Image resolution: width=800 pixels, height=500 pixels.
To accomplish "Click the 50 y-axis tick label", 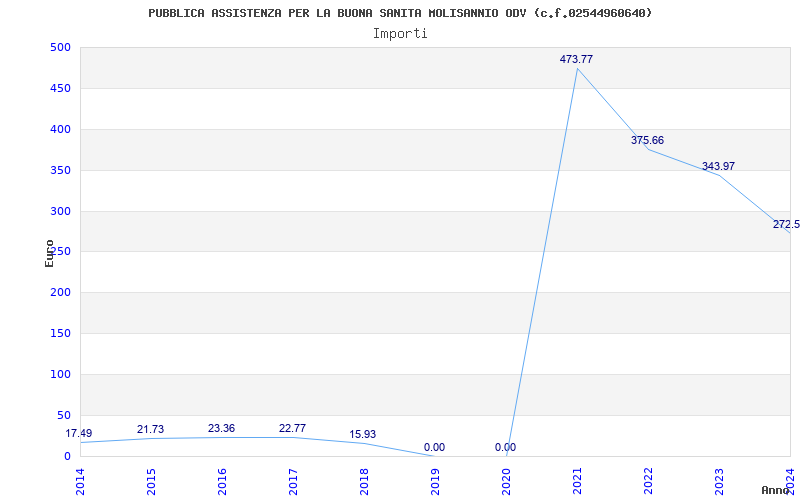I will point(63,415).
